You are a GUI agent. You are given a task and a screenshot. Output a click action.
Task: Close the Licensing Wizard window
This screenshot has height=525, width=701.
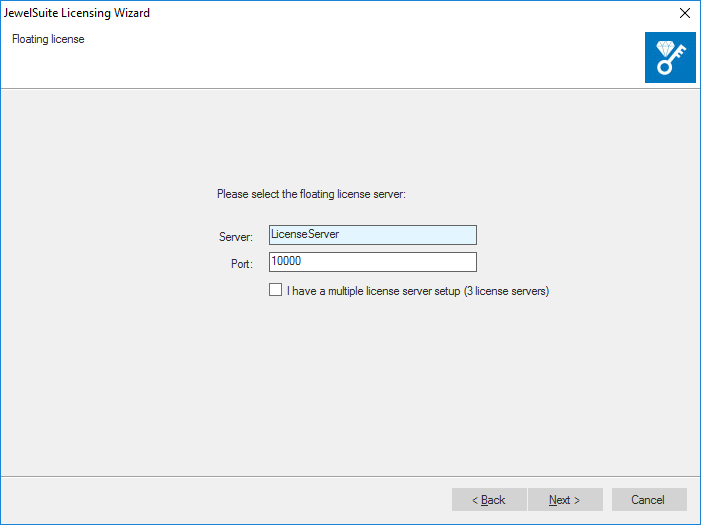coord(685,13)
